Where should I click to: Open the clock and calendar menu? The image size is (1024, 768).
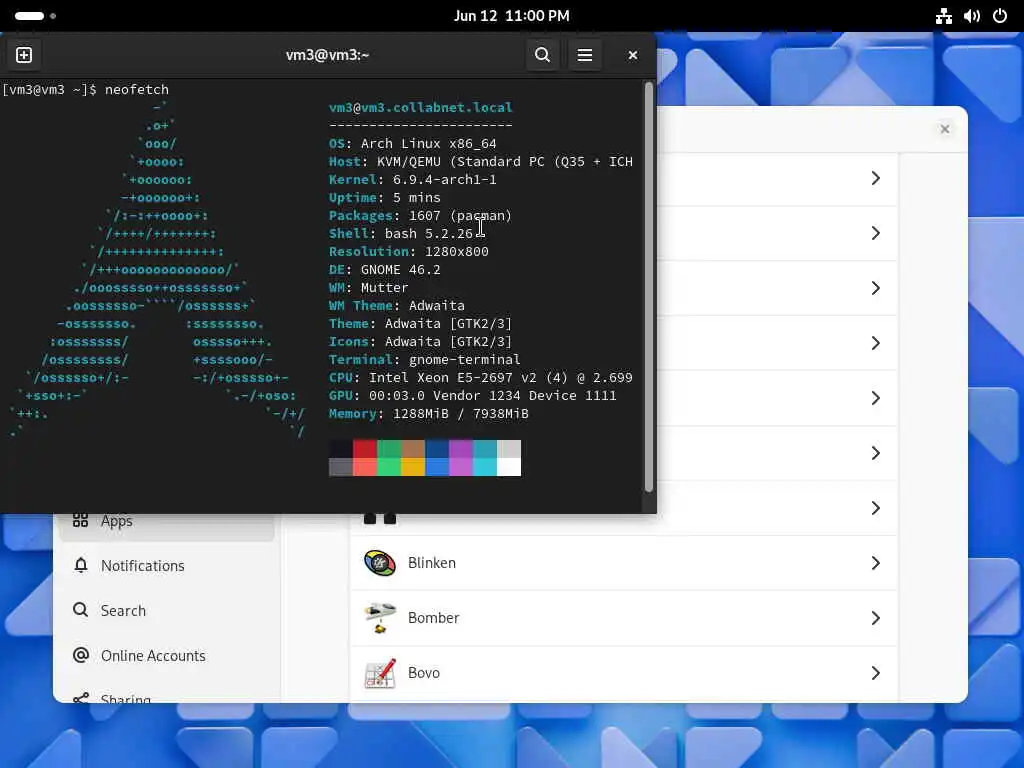pos(511,16)
